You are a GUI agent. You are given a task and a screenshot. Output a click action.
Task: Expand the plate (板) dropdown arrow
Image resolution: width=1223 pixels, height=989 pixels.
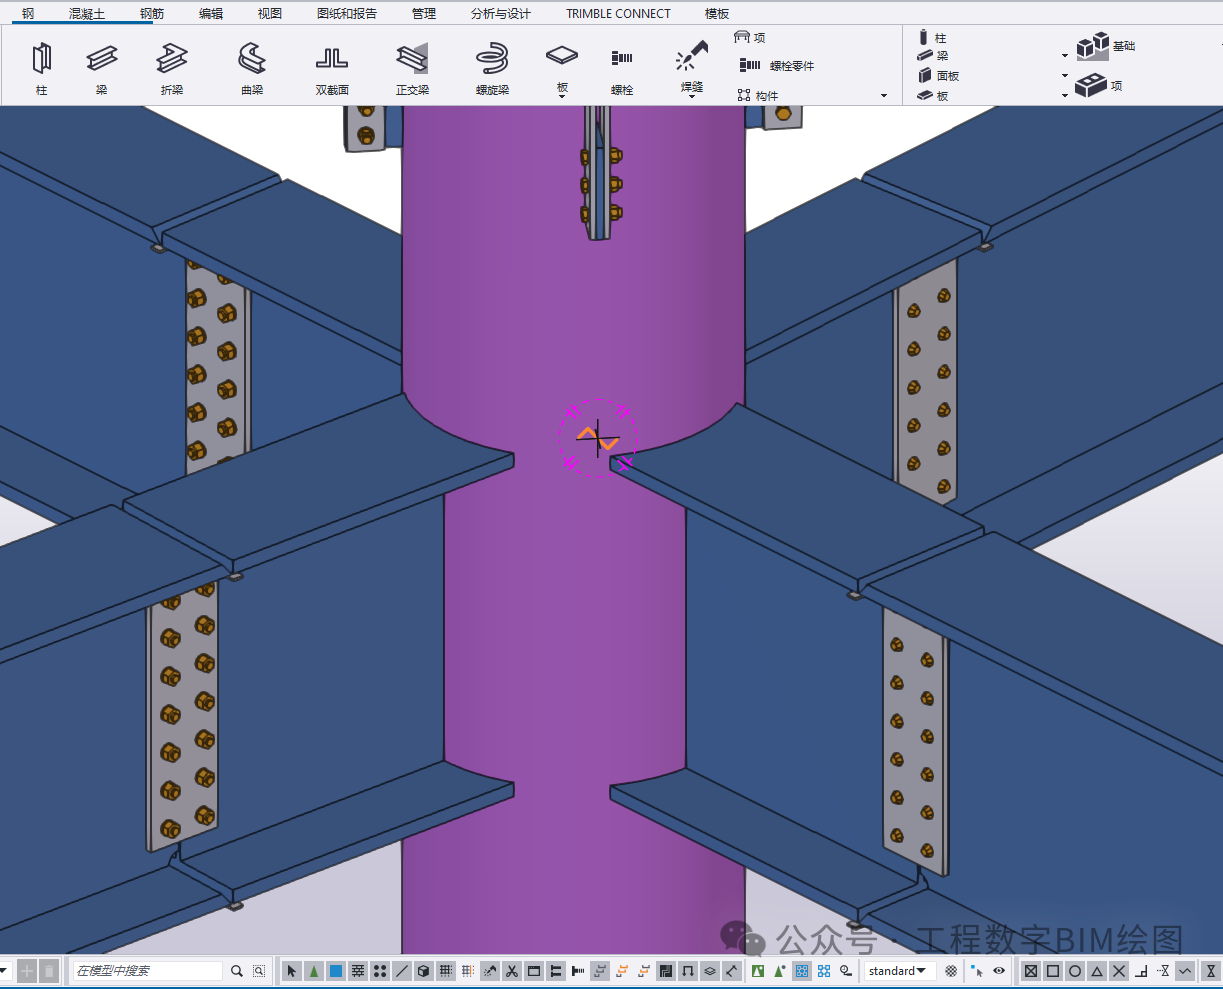click(x=562, y=97)
